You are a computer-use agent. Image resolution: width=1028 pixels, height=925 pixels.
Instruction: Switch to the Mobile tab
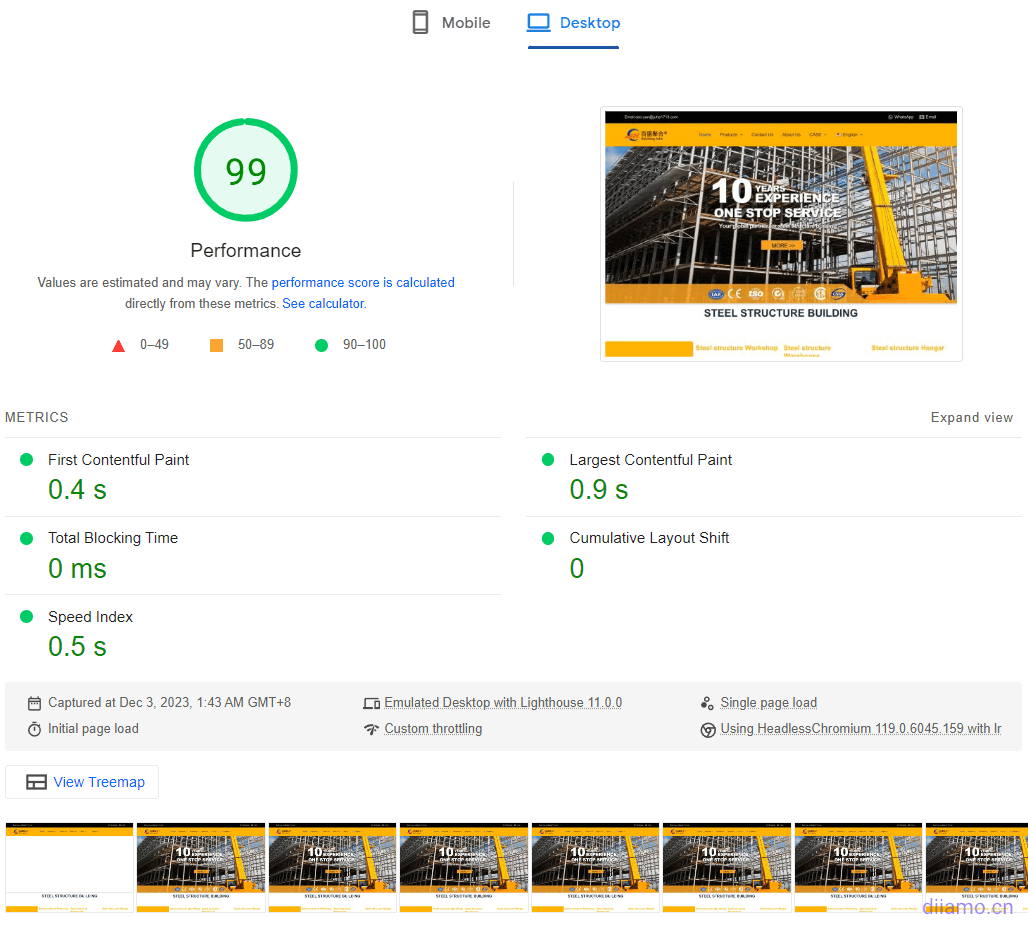[x=450, y=22]
